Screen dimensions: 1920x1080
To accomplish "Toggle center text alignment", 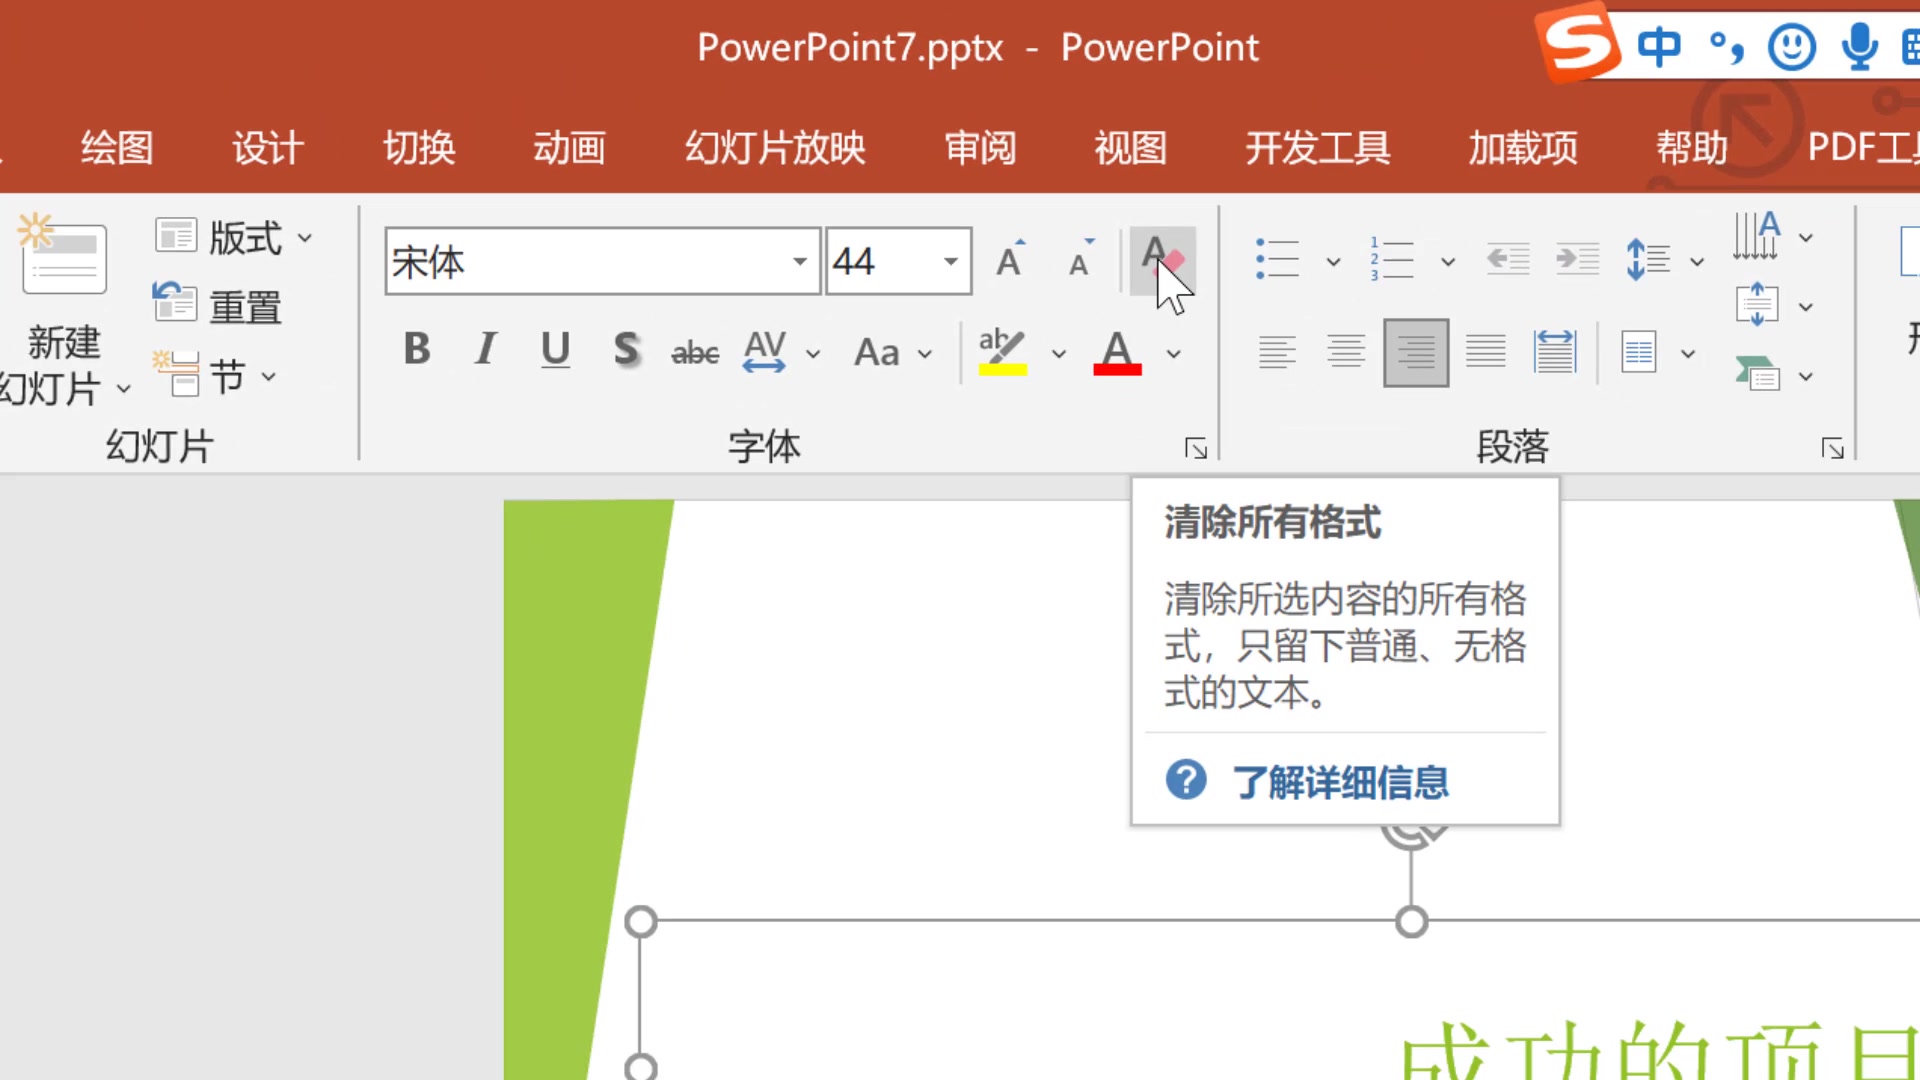I will pyautogui.click(x=1346, y=352).
